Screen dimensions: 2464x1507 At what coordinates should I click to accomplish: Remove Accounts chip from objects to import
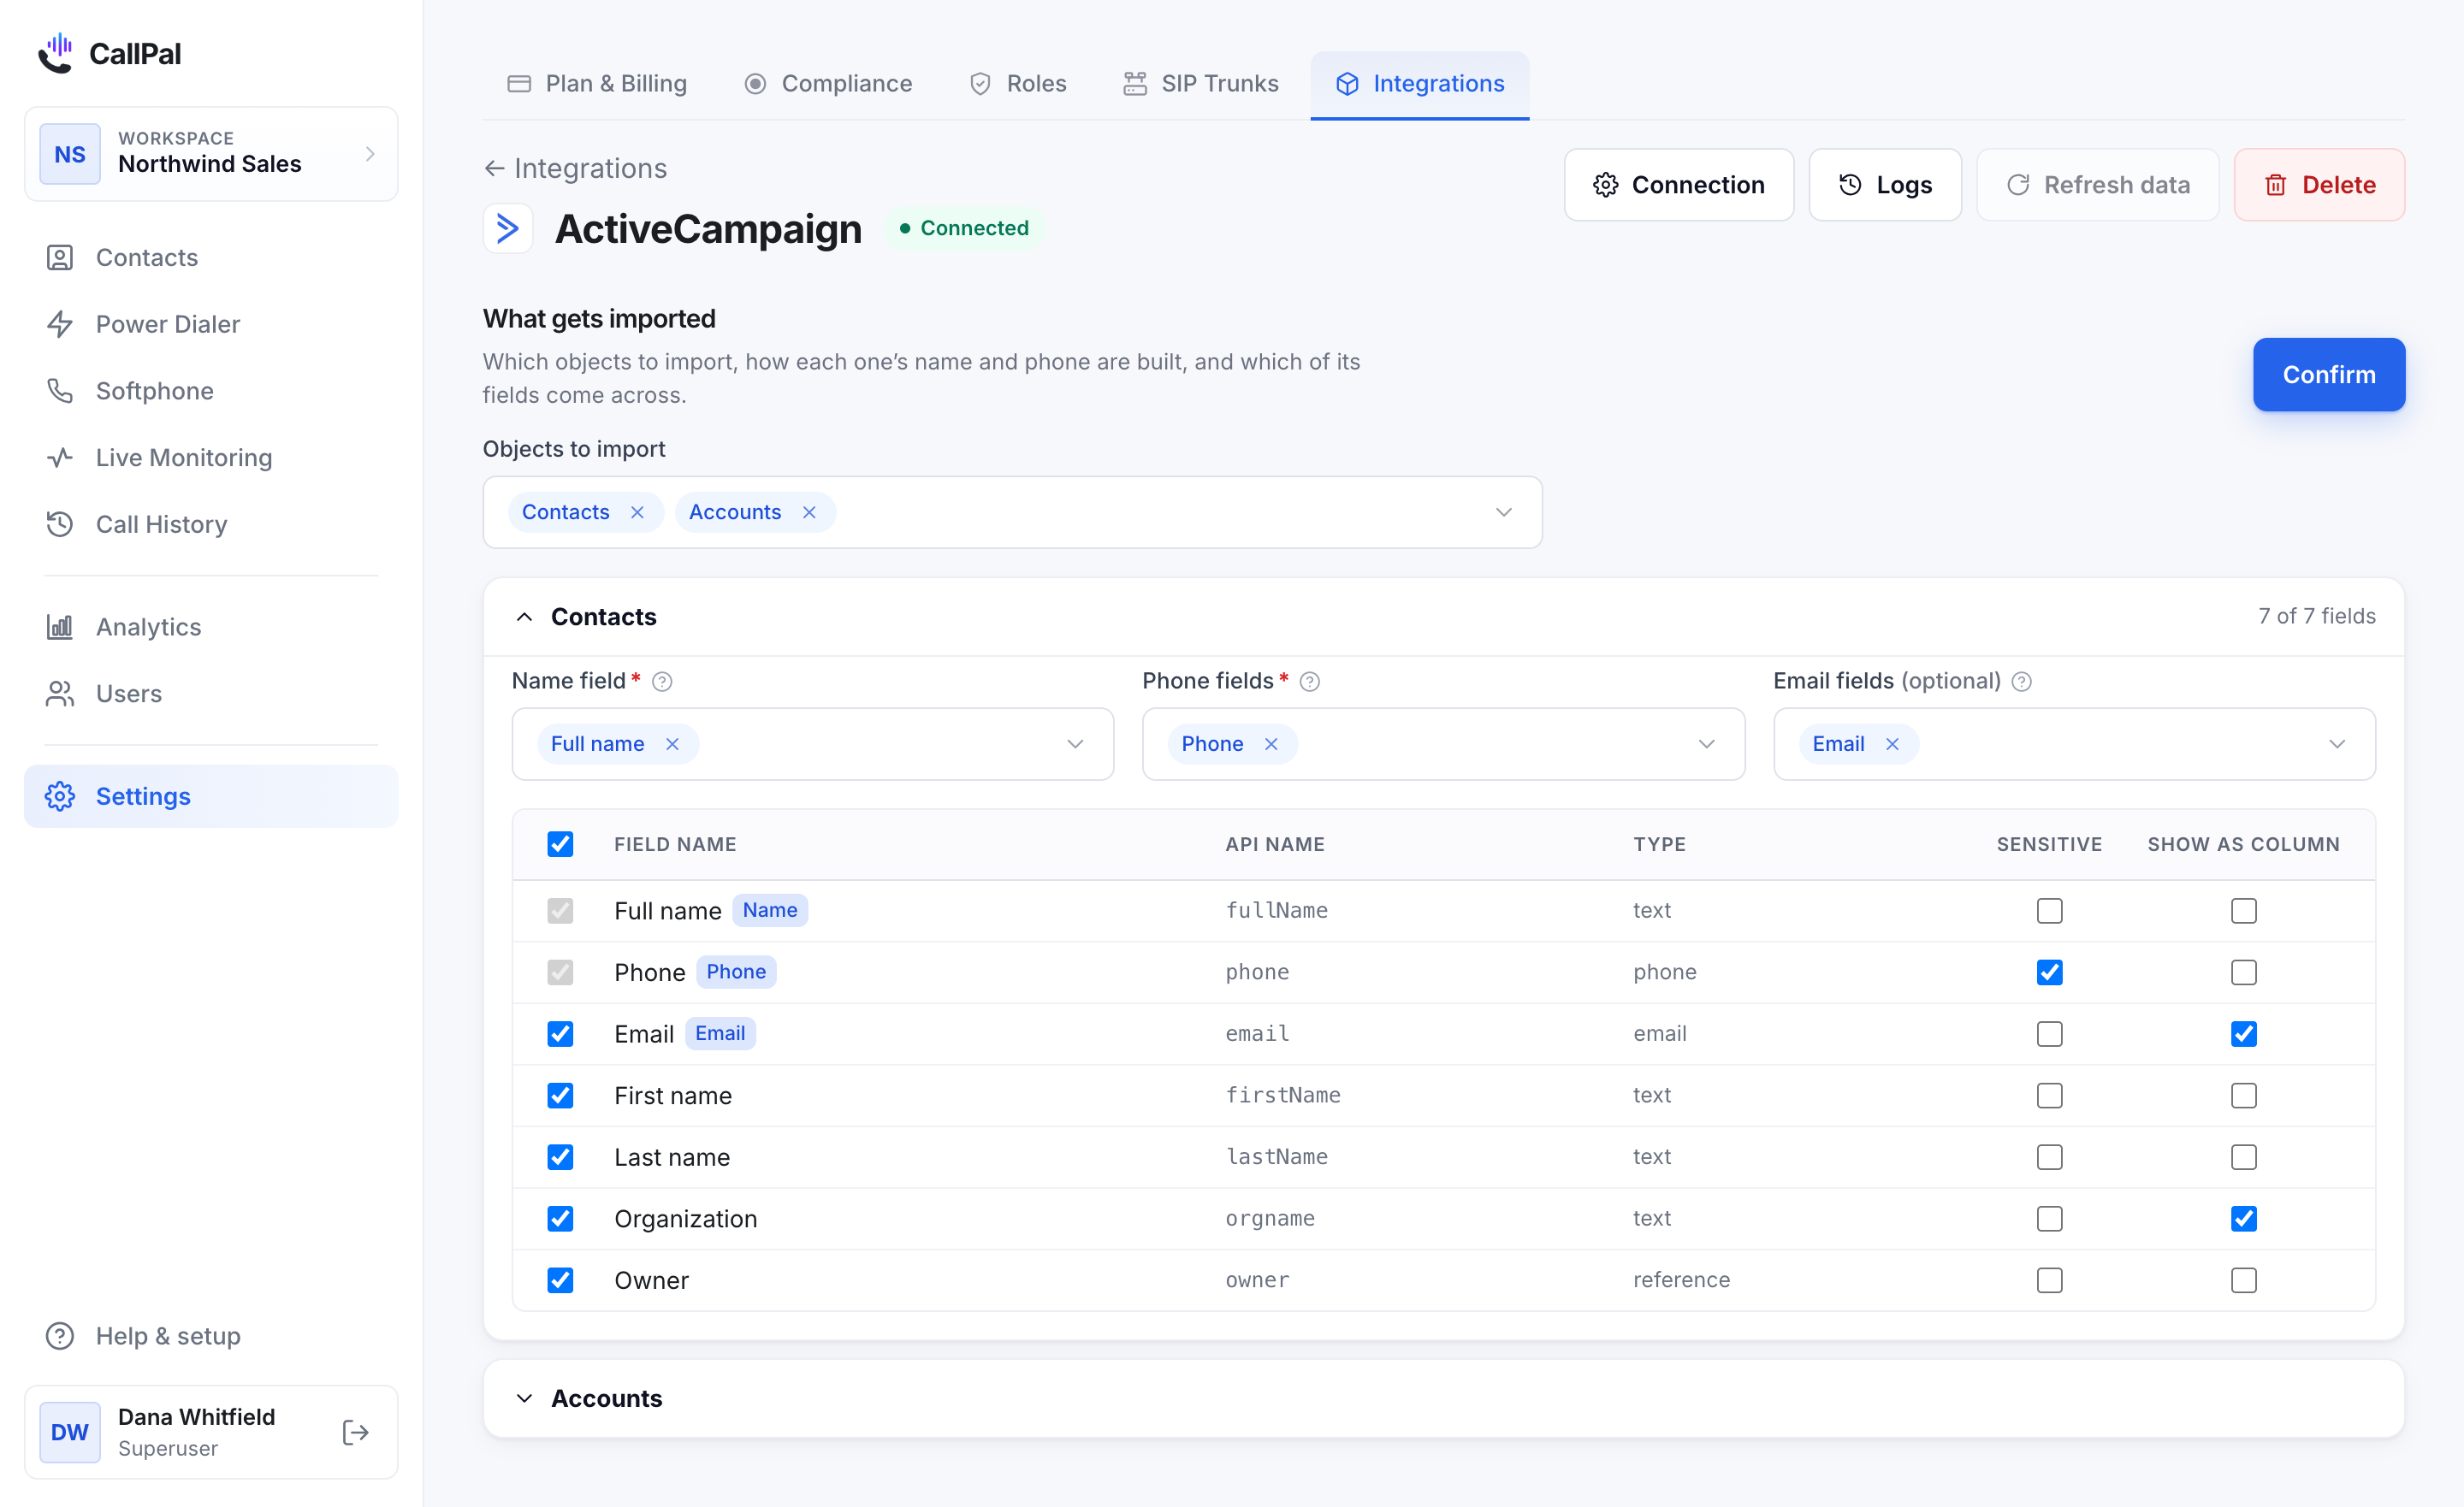click(809, 512)
